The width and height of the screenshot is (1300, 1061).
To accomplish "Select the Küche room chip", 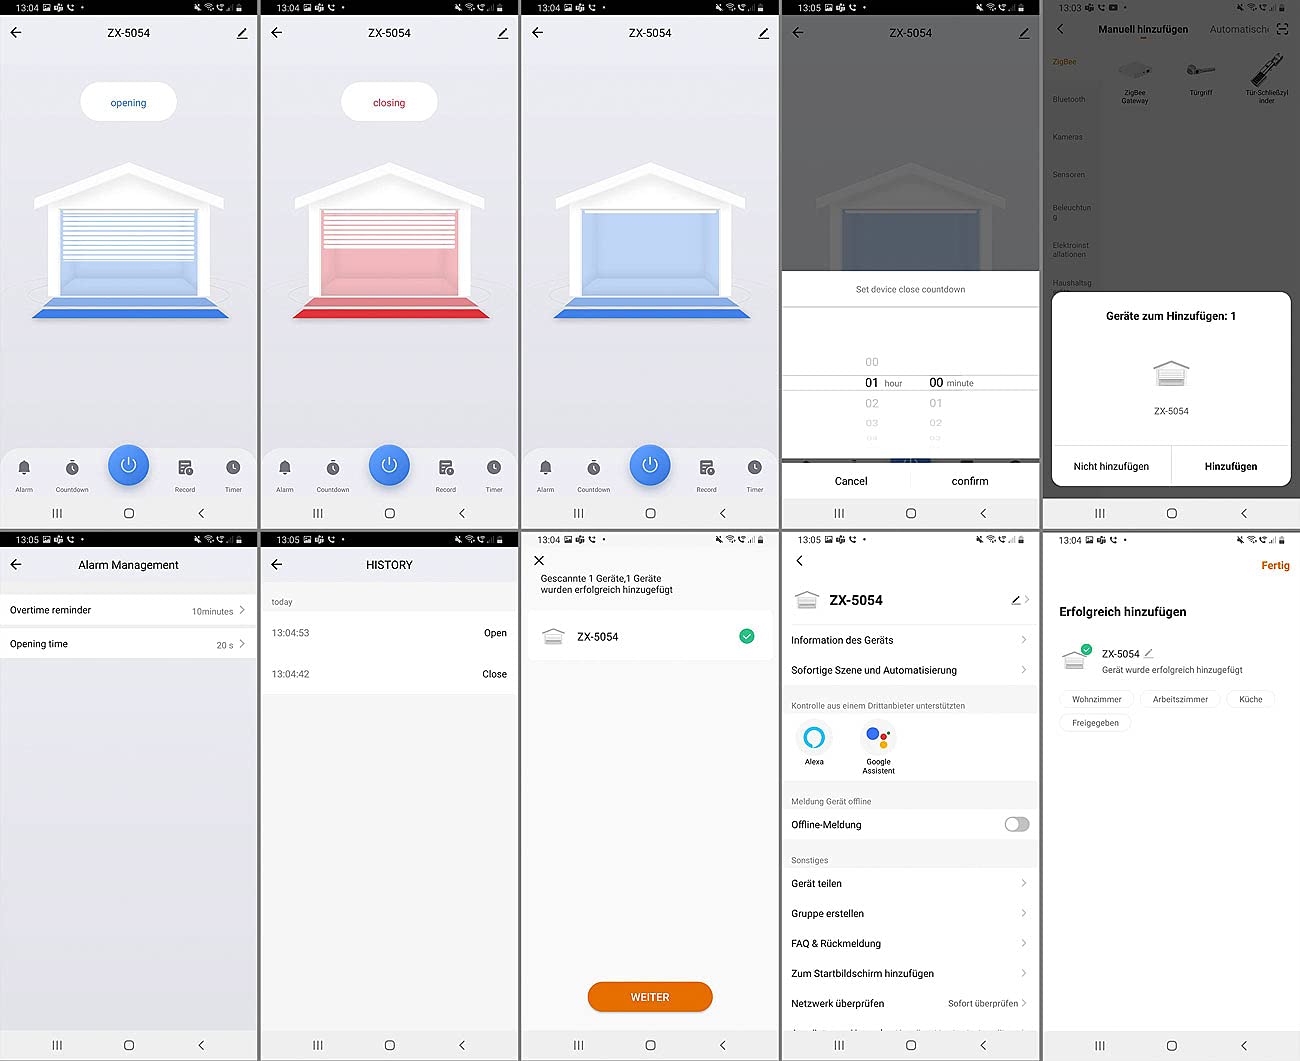I will pos(1251,699).
